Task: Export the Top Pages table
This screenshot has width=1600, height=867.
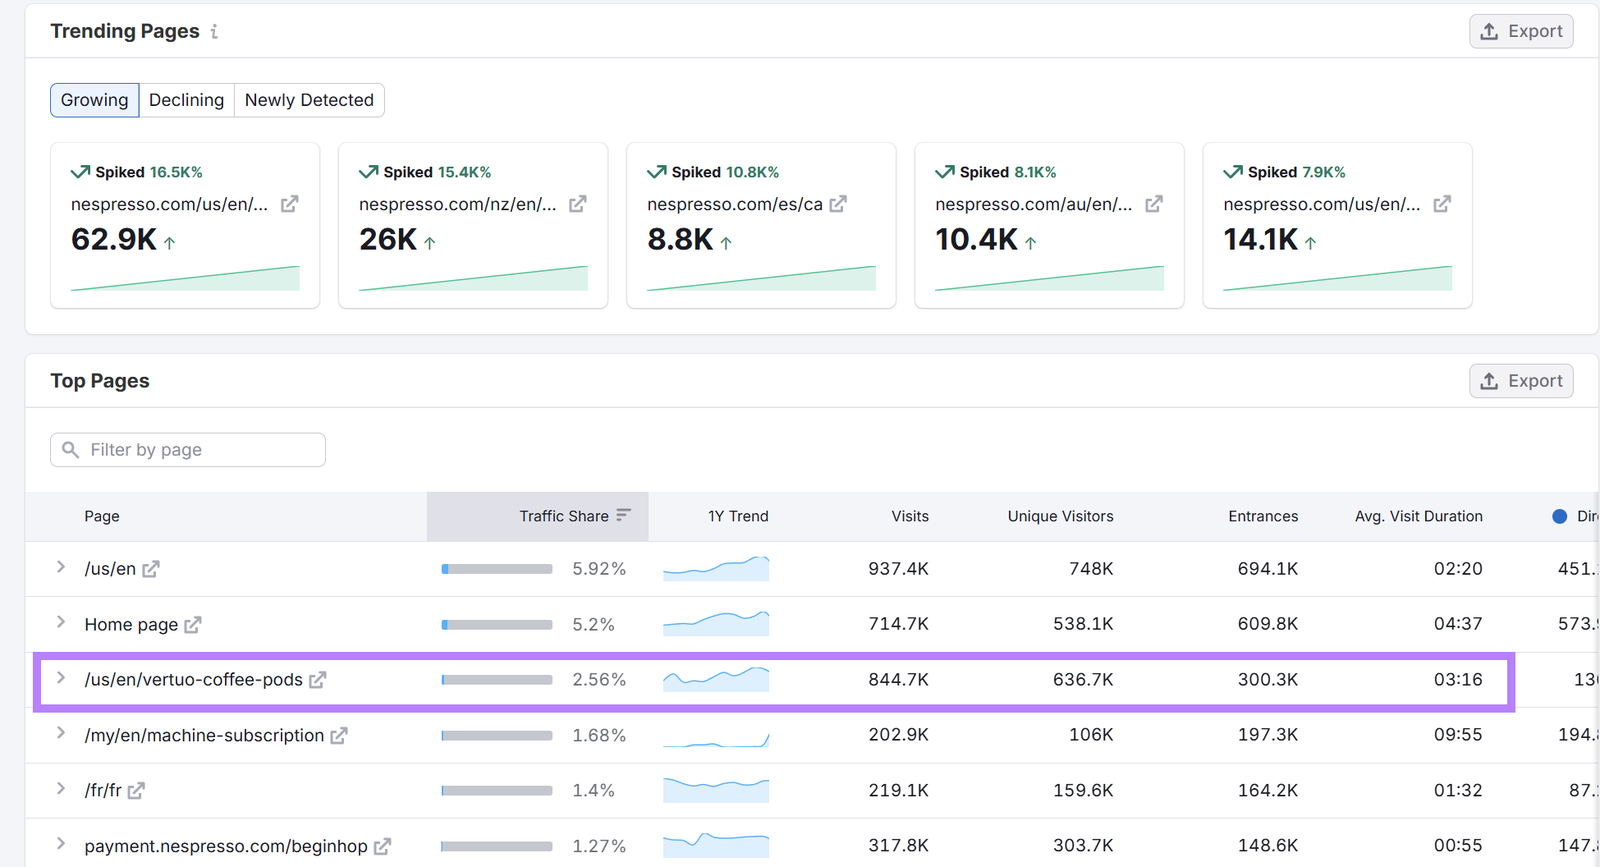Action: click(1521, 381)
